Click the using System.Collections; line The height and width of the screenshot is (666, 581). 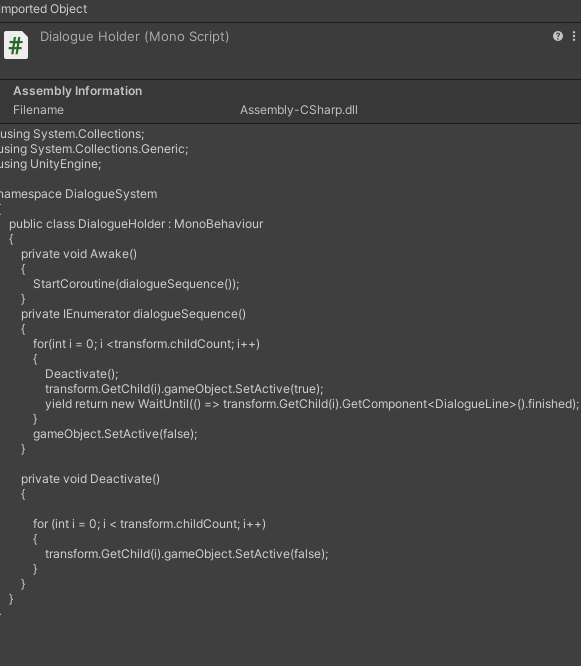point(72,134)
